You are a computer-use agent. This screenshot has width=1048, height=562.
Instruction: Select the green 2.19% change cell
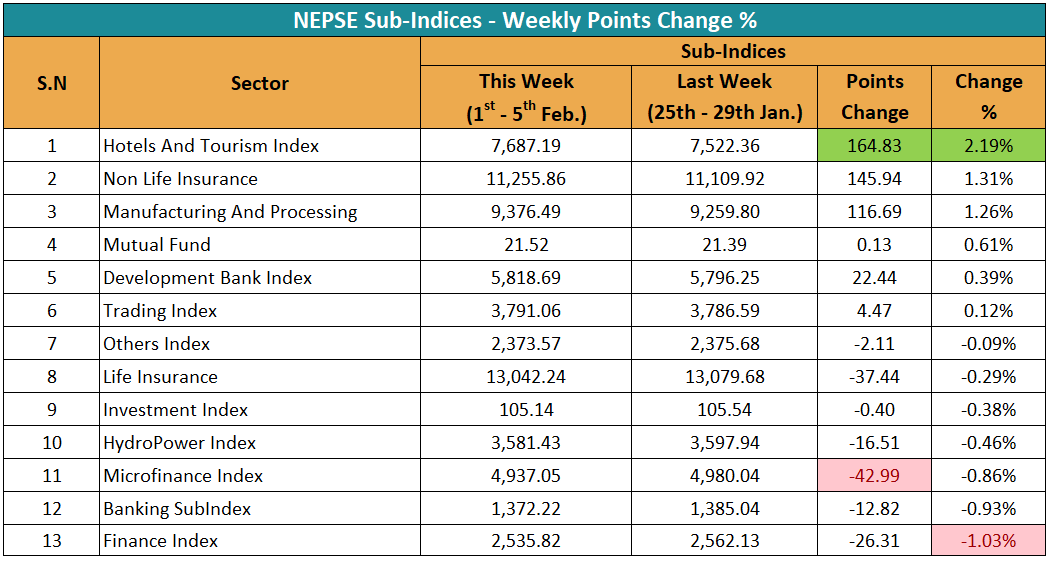click(988, 146)
